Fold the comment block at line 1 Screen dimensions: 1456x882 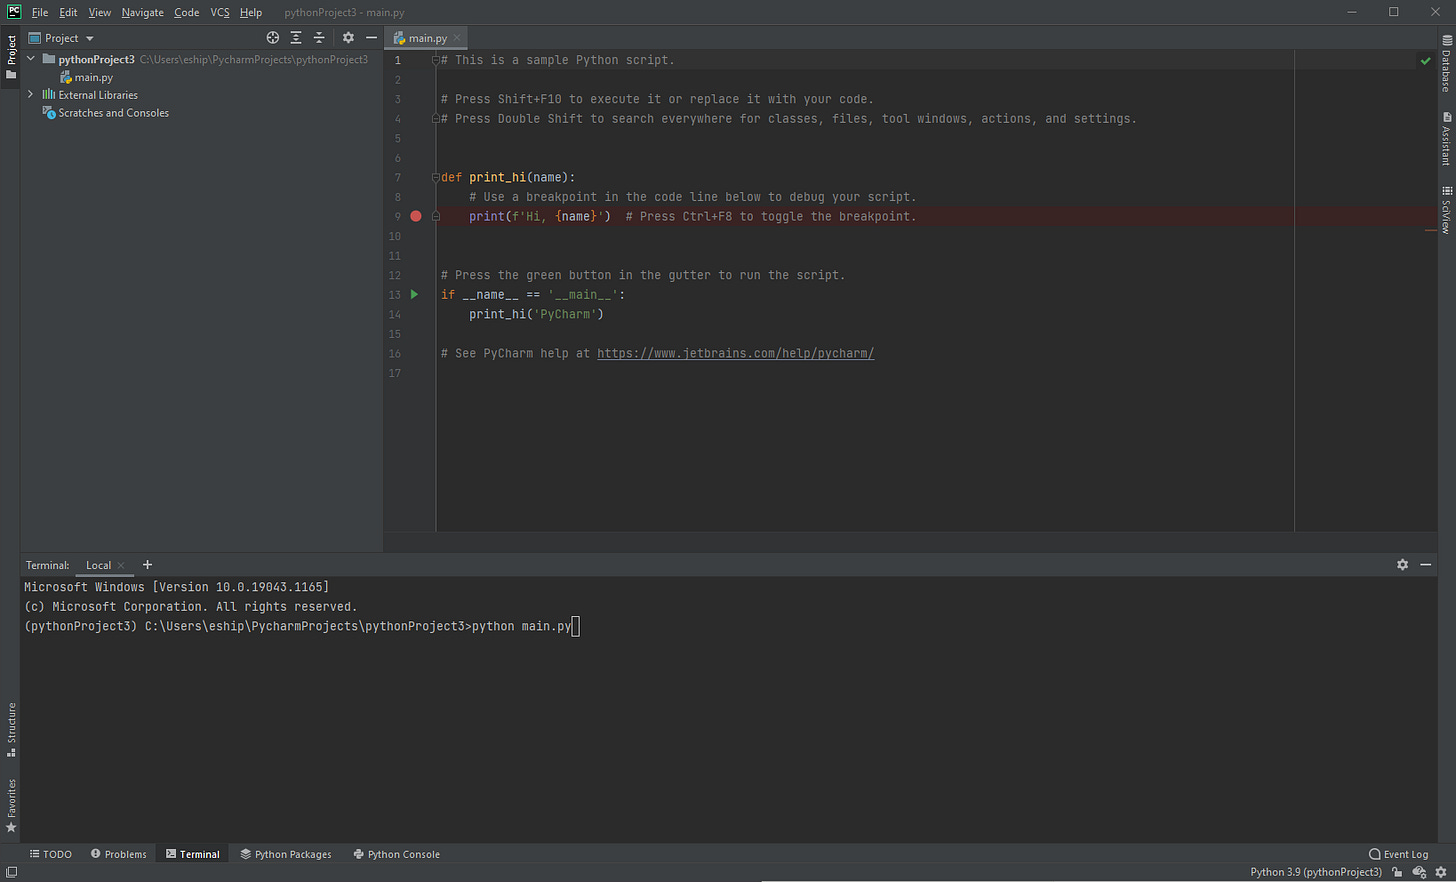click(436, 60)
